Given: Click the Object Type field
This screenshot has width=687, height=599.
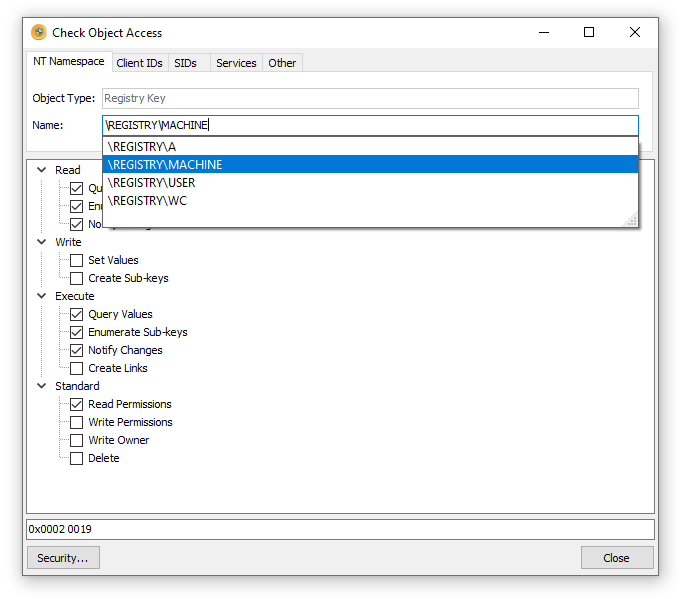Looking at the screenshot, I should tap(370, 98).
